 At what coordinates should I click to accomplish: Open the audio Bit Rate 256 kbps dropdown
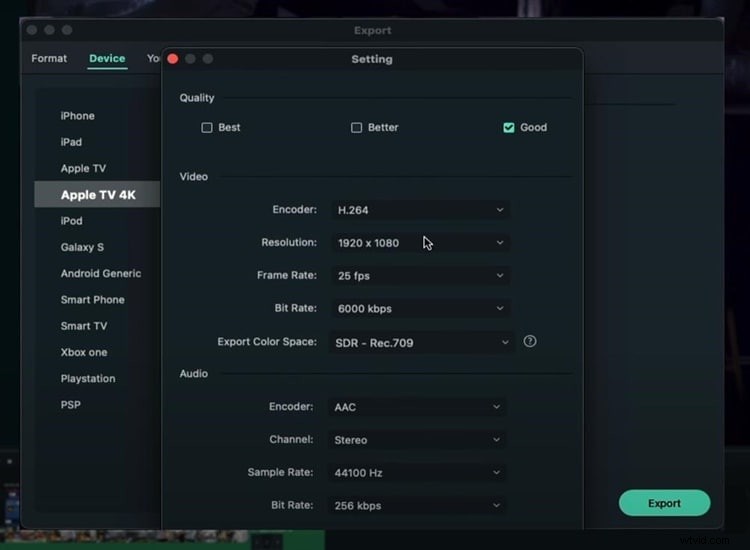pyautogui.click(x=417, y=506)
